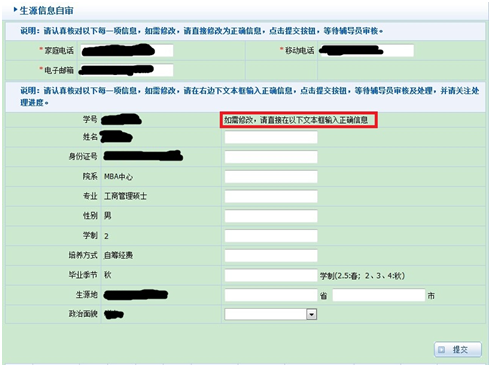Click the 身份证号 correction text box
This screenshot has height=367, width=491.
coord(271,157)
